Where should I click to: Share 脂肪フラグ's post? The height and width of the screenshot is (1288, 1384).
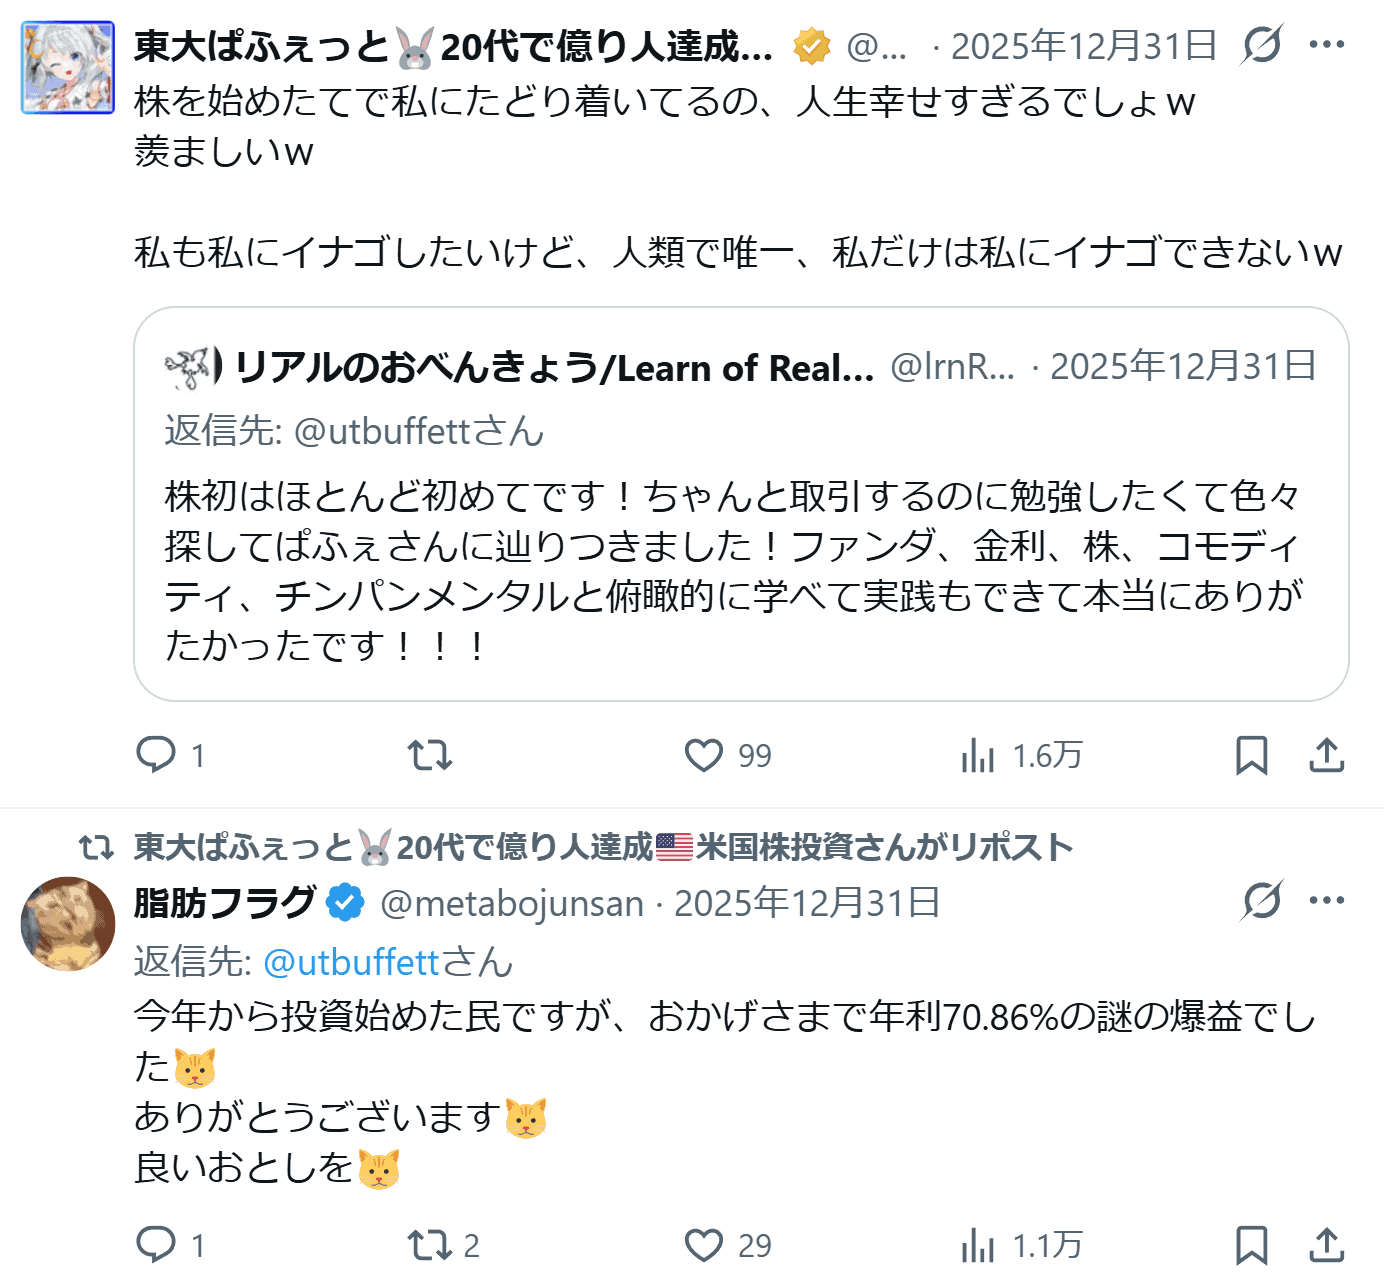point(1327,1245)
